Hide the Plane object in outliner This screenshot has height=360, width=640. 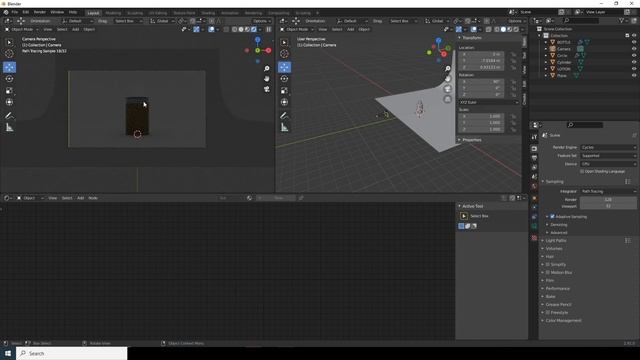[x=634, y=76]
